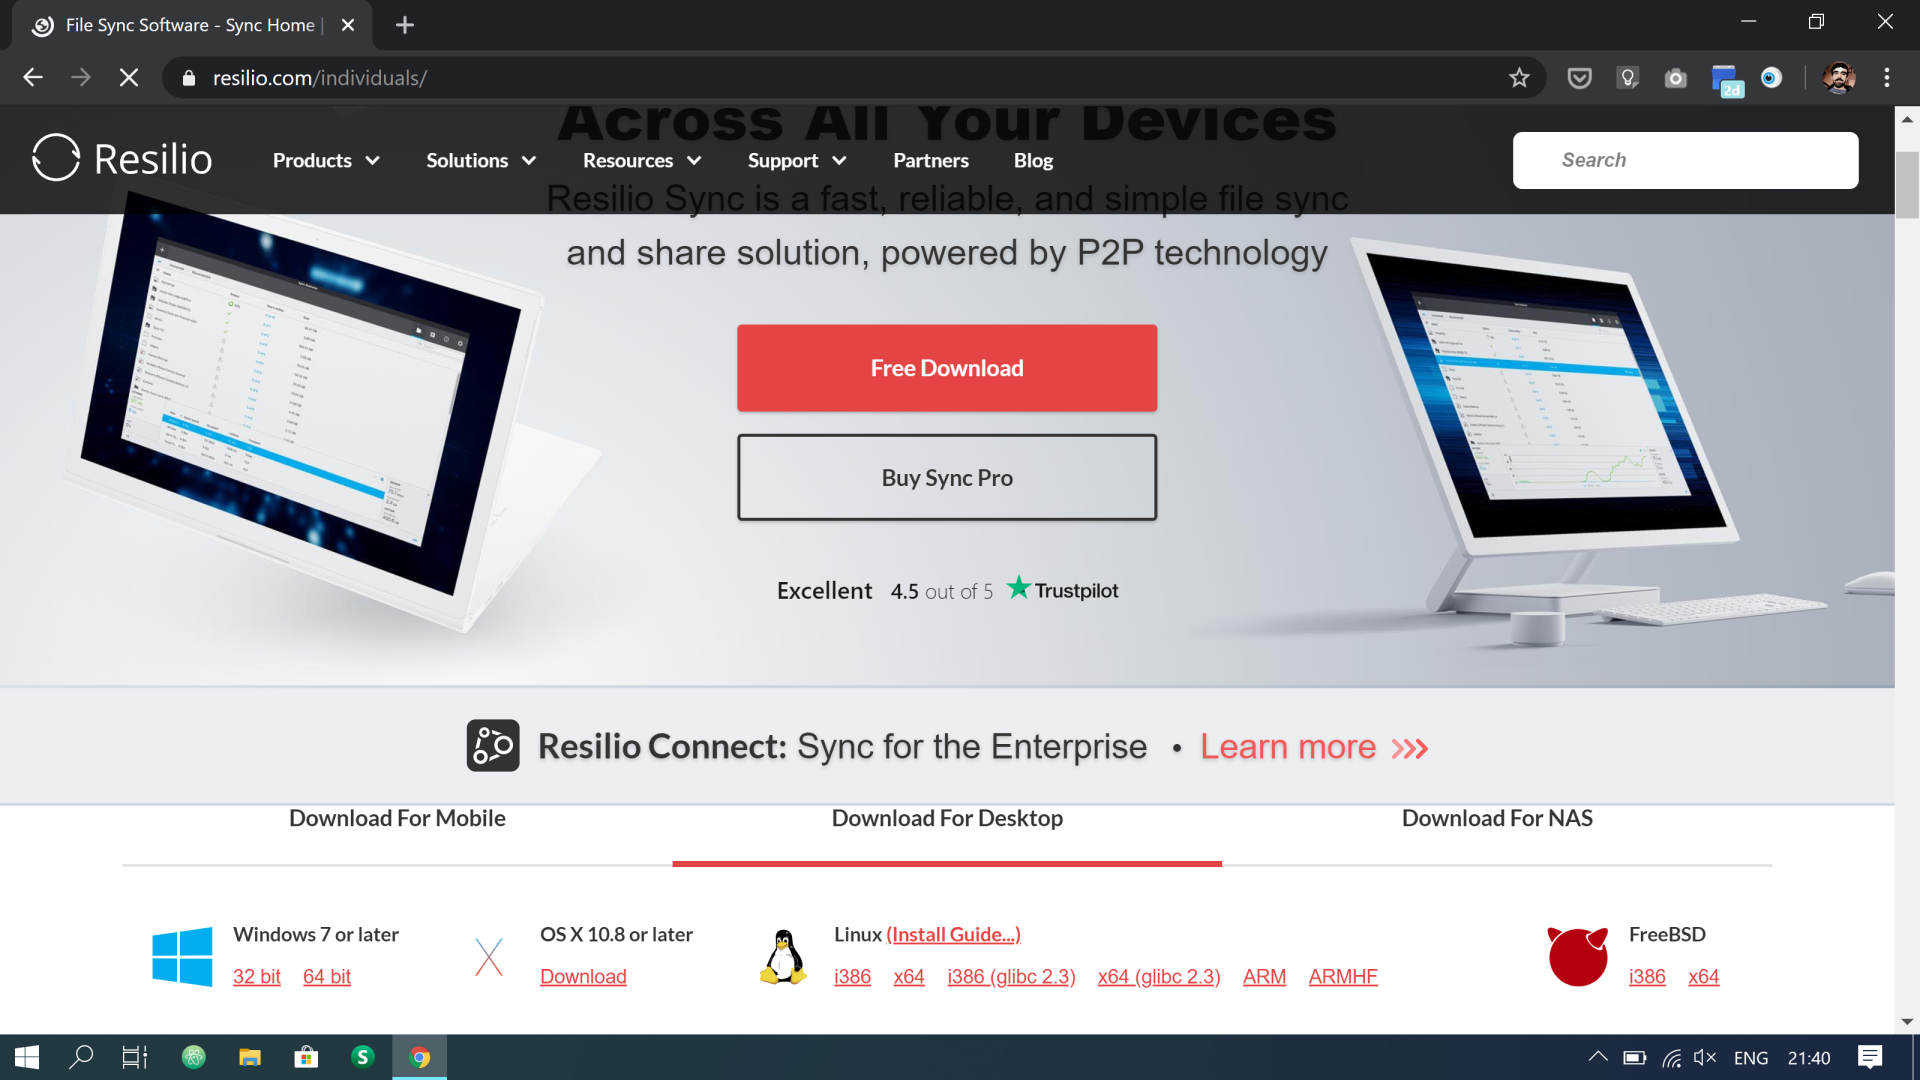Image resolution: width=1920 pixels, height=1080 pixels.
Task: Open the Pocket extension icon
Action: [x=1579, y=78]
